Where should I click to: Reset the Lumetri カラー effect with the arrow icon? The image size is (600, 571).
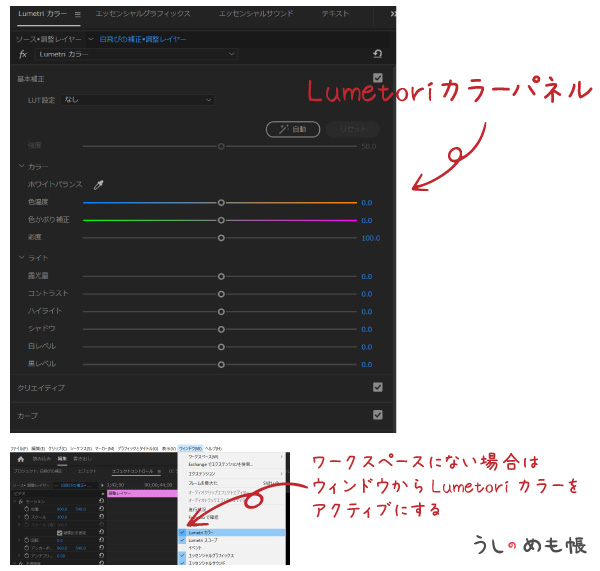(378, 54)
